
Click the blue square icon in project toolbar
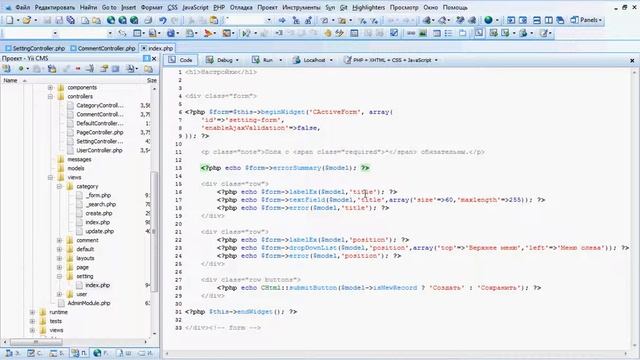click(x=116, y=69)
